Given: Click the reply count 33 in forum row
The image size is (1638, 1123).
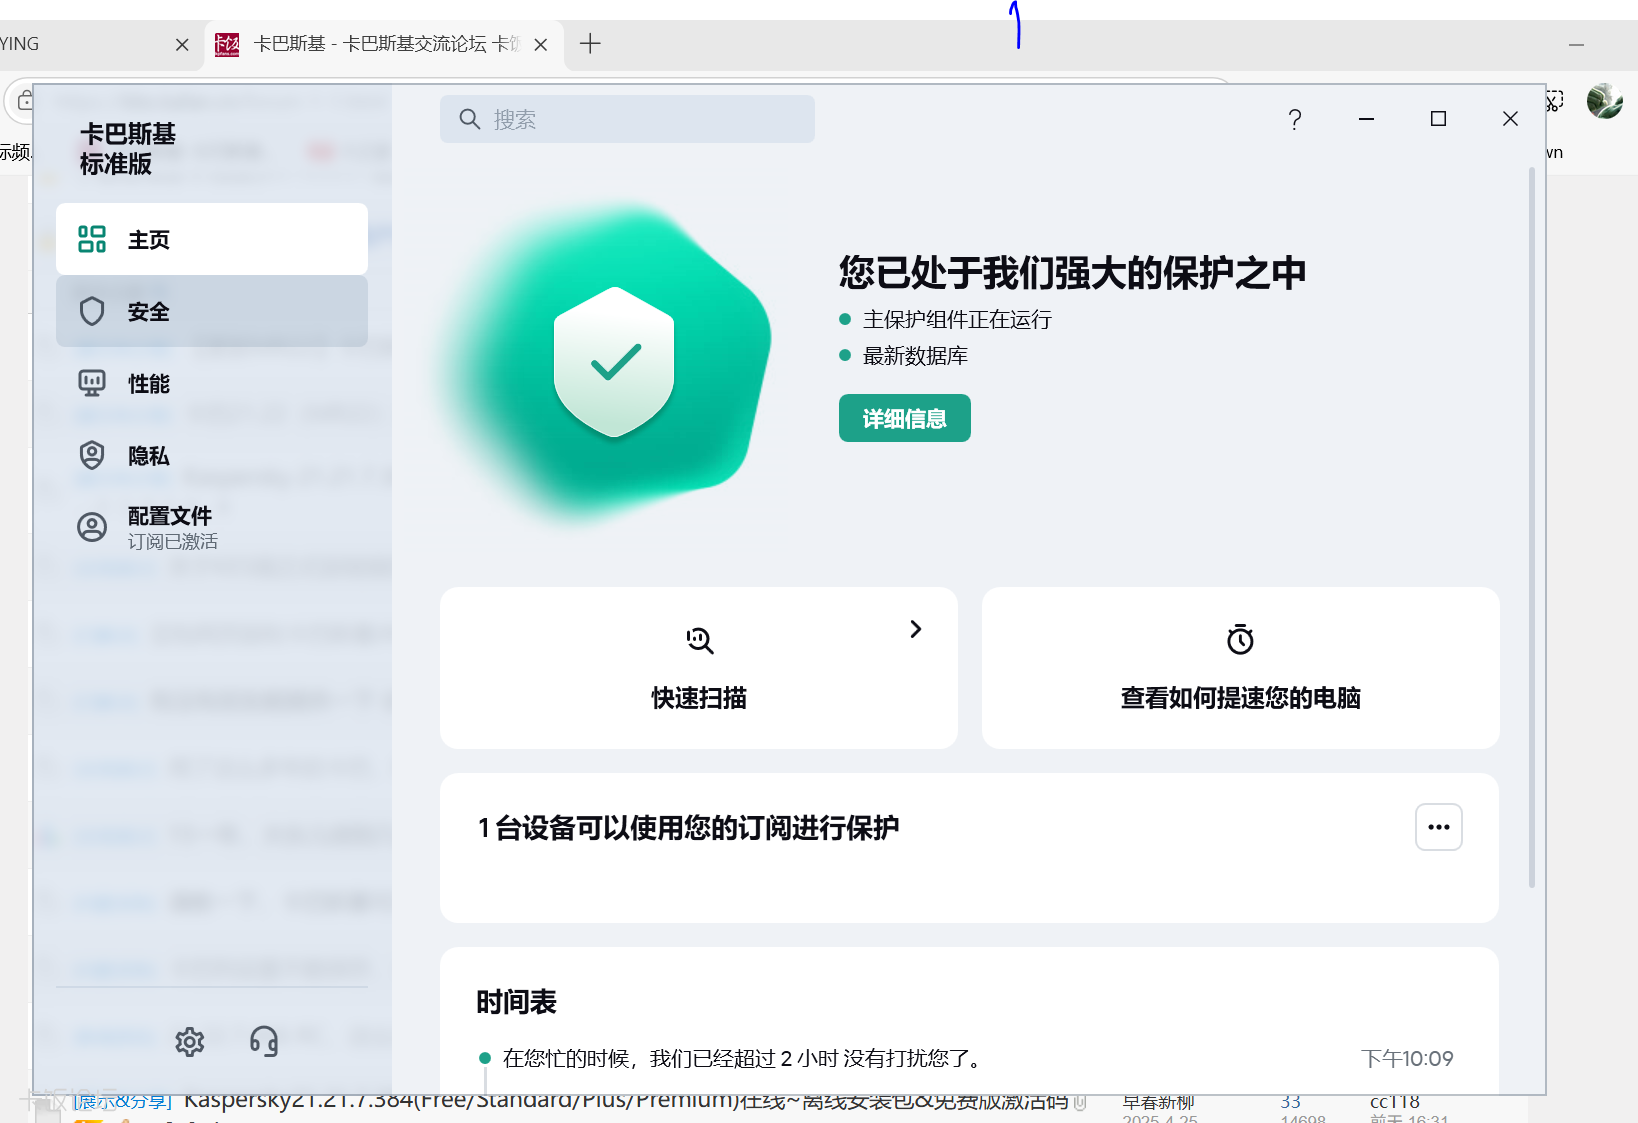Looking at the screenshot, I should [1291, 1102].
